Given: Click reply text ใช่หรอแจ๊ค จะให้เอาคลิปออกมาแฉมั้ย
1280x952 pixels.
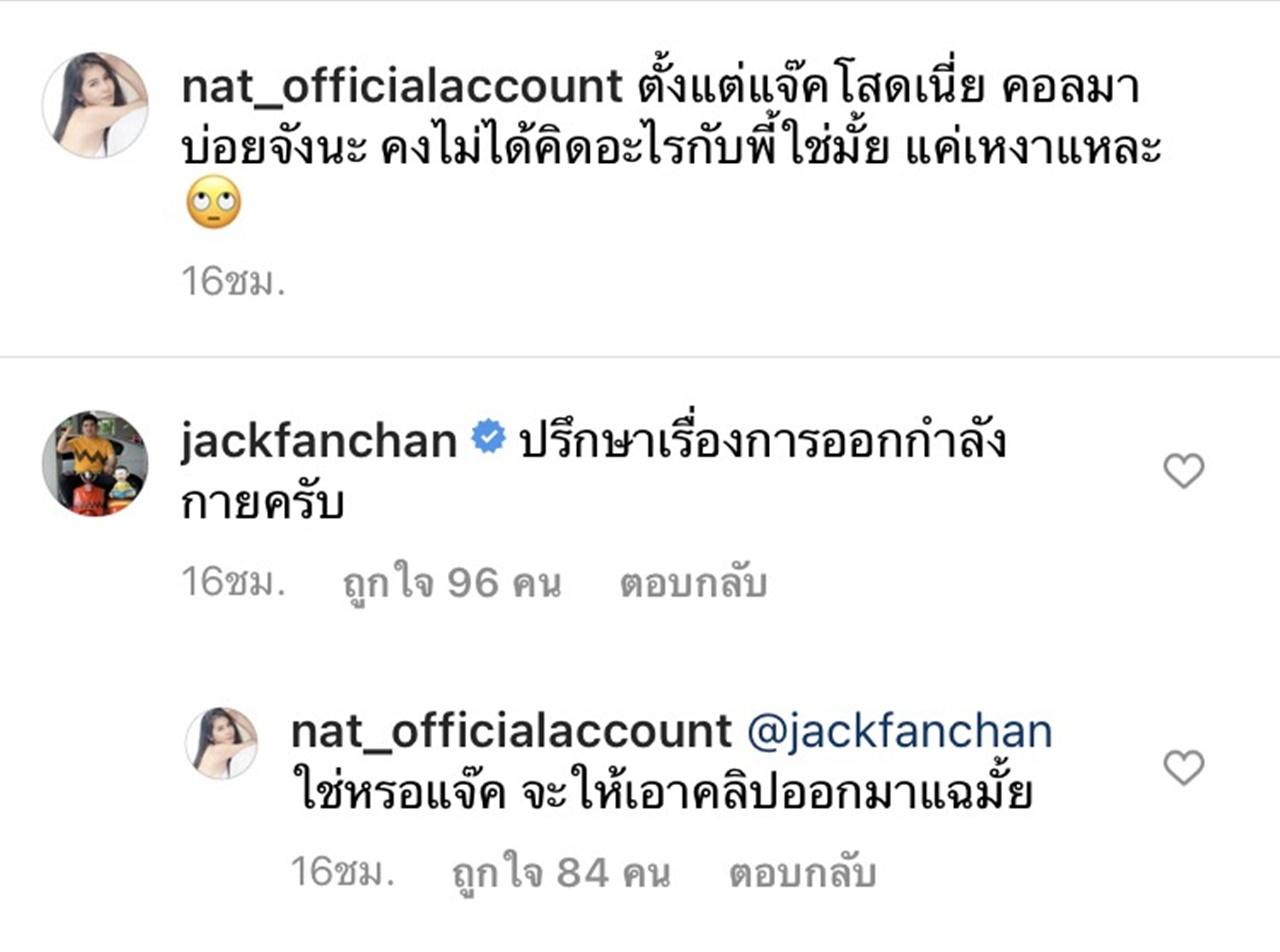Looking at the screenshot, I should pyautogui.click(x=663, y=794).
